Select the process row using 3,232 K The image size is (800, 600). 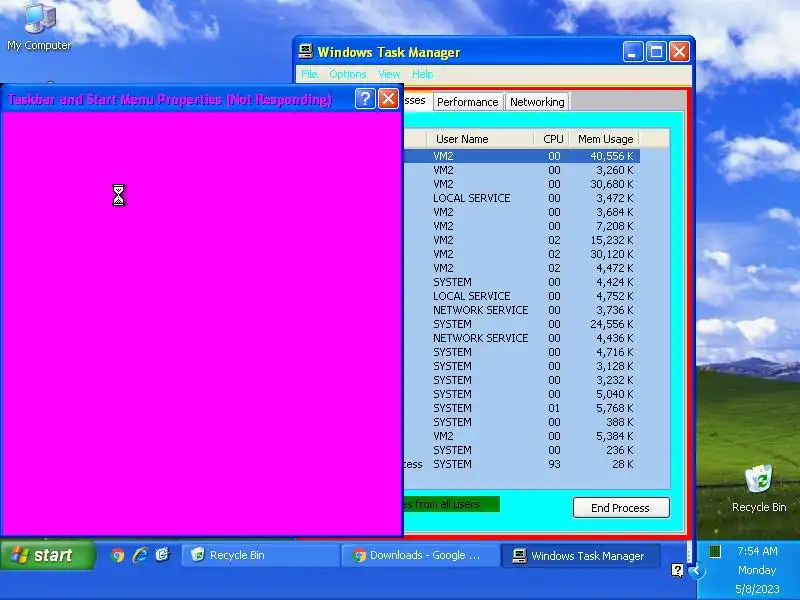(x=521, y=380)
